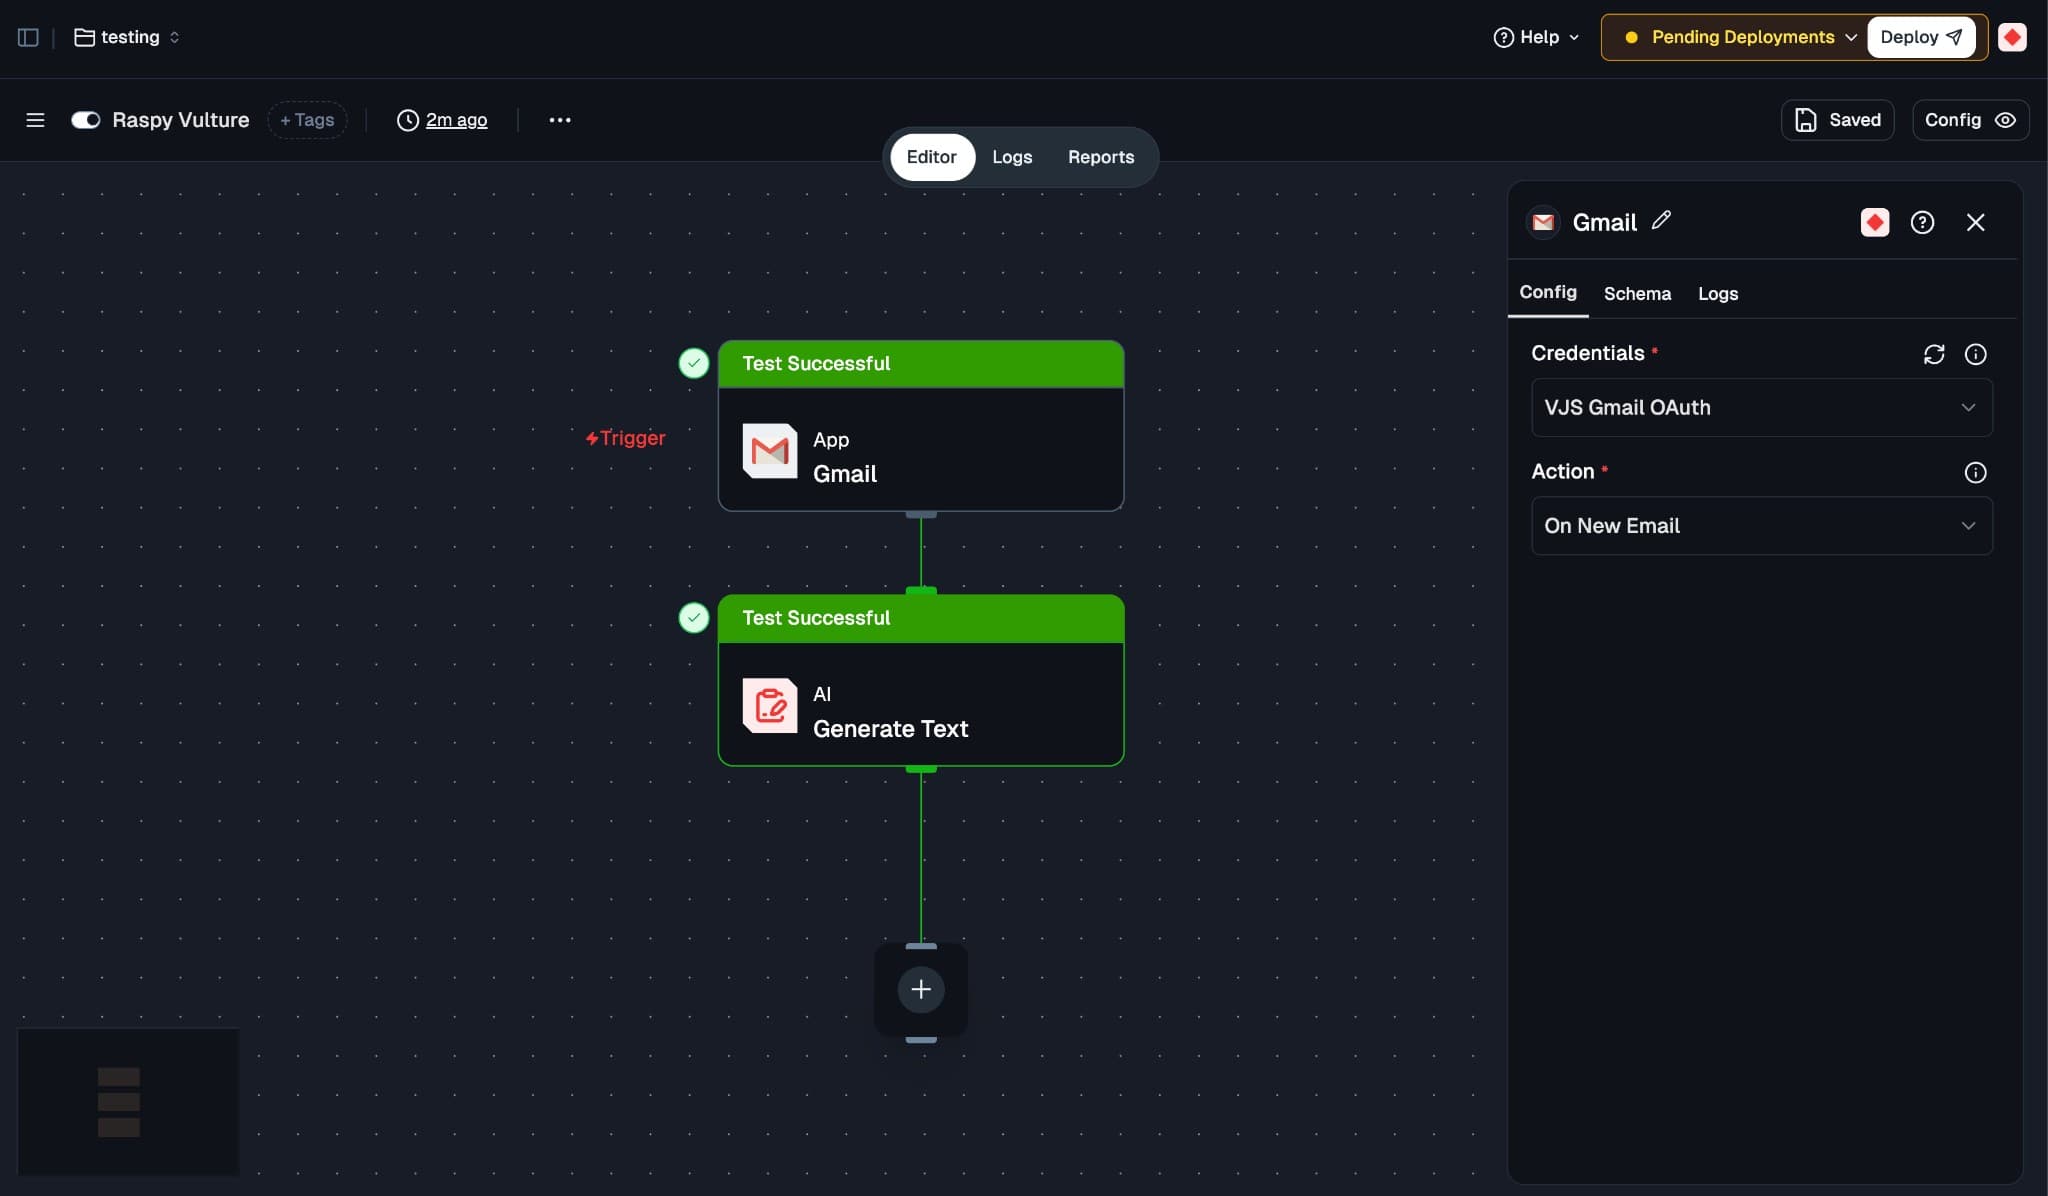This screenshot has width=2048, height=1196.
Task: Open the three-dots more options menu
Action: (560, 120)
